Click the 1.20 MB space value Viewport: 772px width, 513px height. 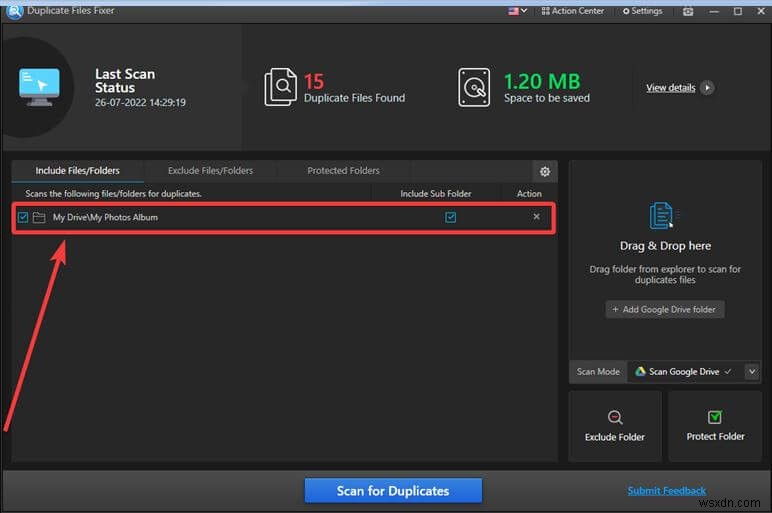point(542,81)
